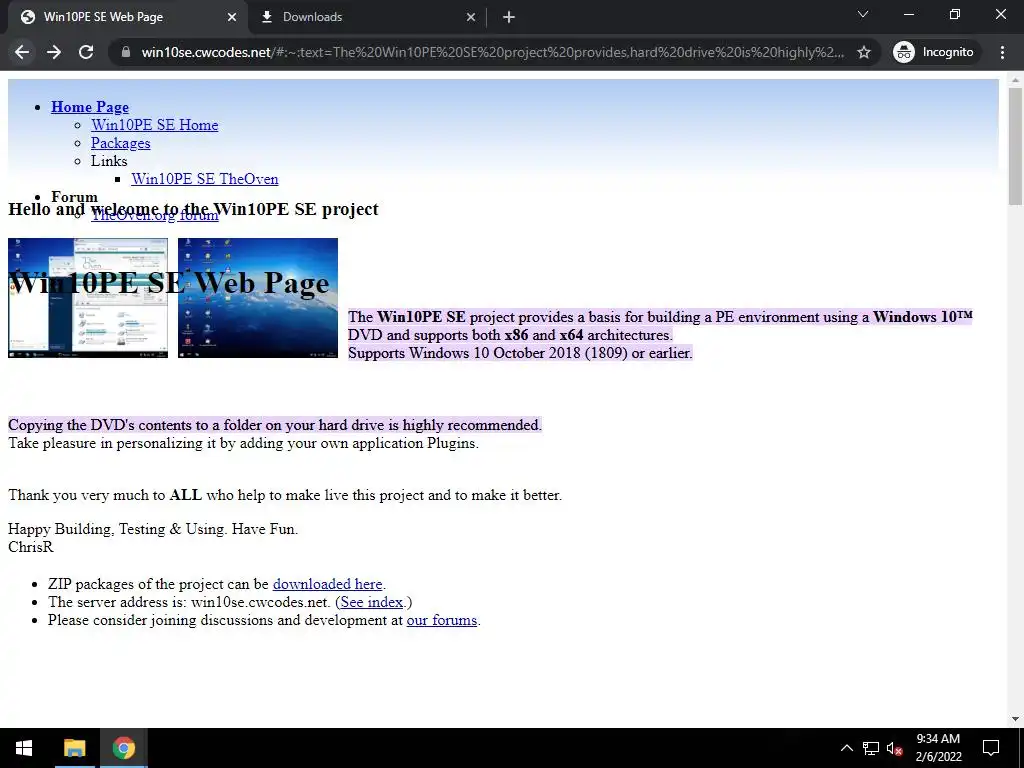
Task: Click the 'Win10PE SE Web Page' heading
Action: point(168,283)
